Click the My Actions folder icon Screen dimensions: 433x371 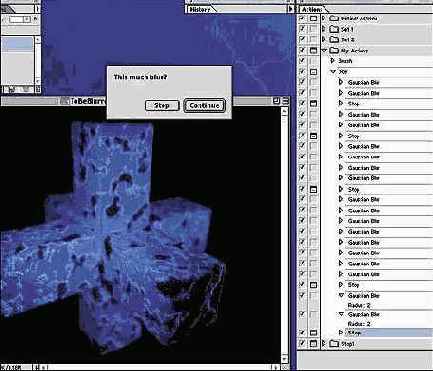pyautogui.click(x=334, y=51)
